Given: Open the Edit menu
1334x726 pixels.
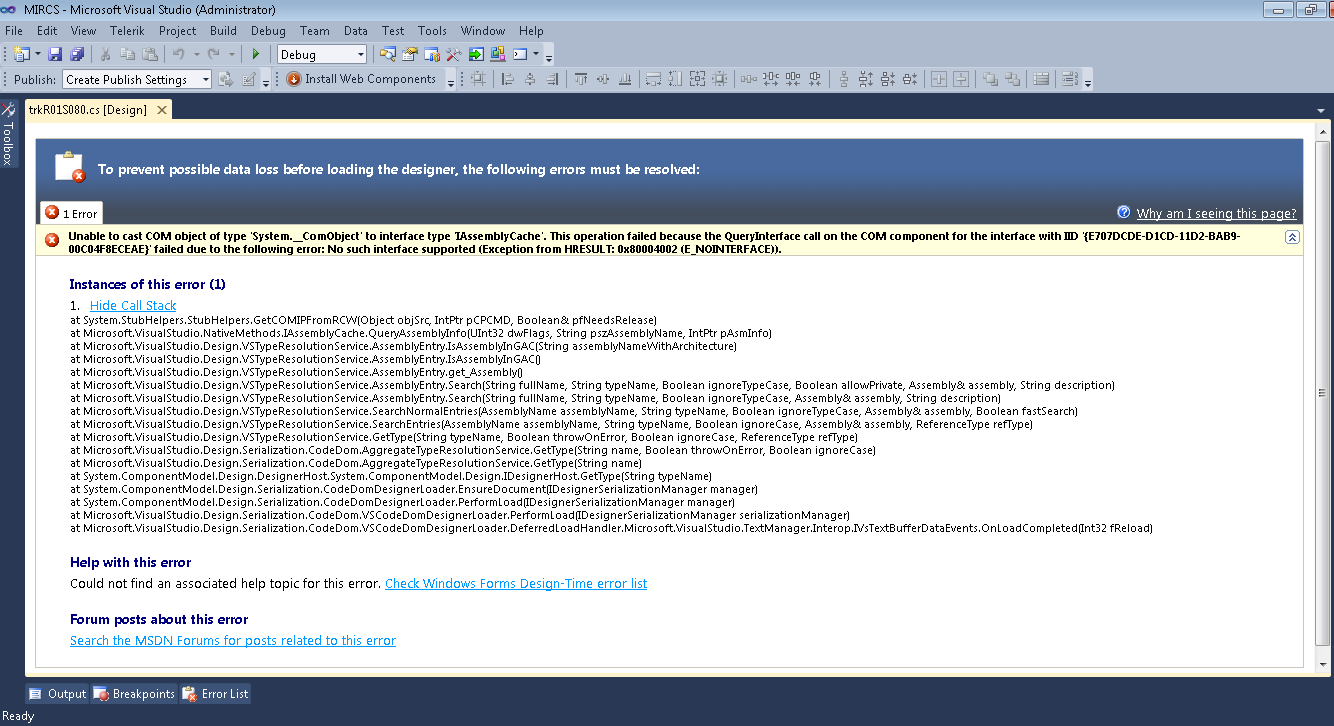Looking at the screenshot, I should click(47, 31).
